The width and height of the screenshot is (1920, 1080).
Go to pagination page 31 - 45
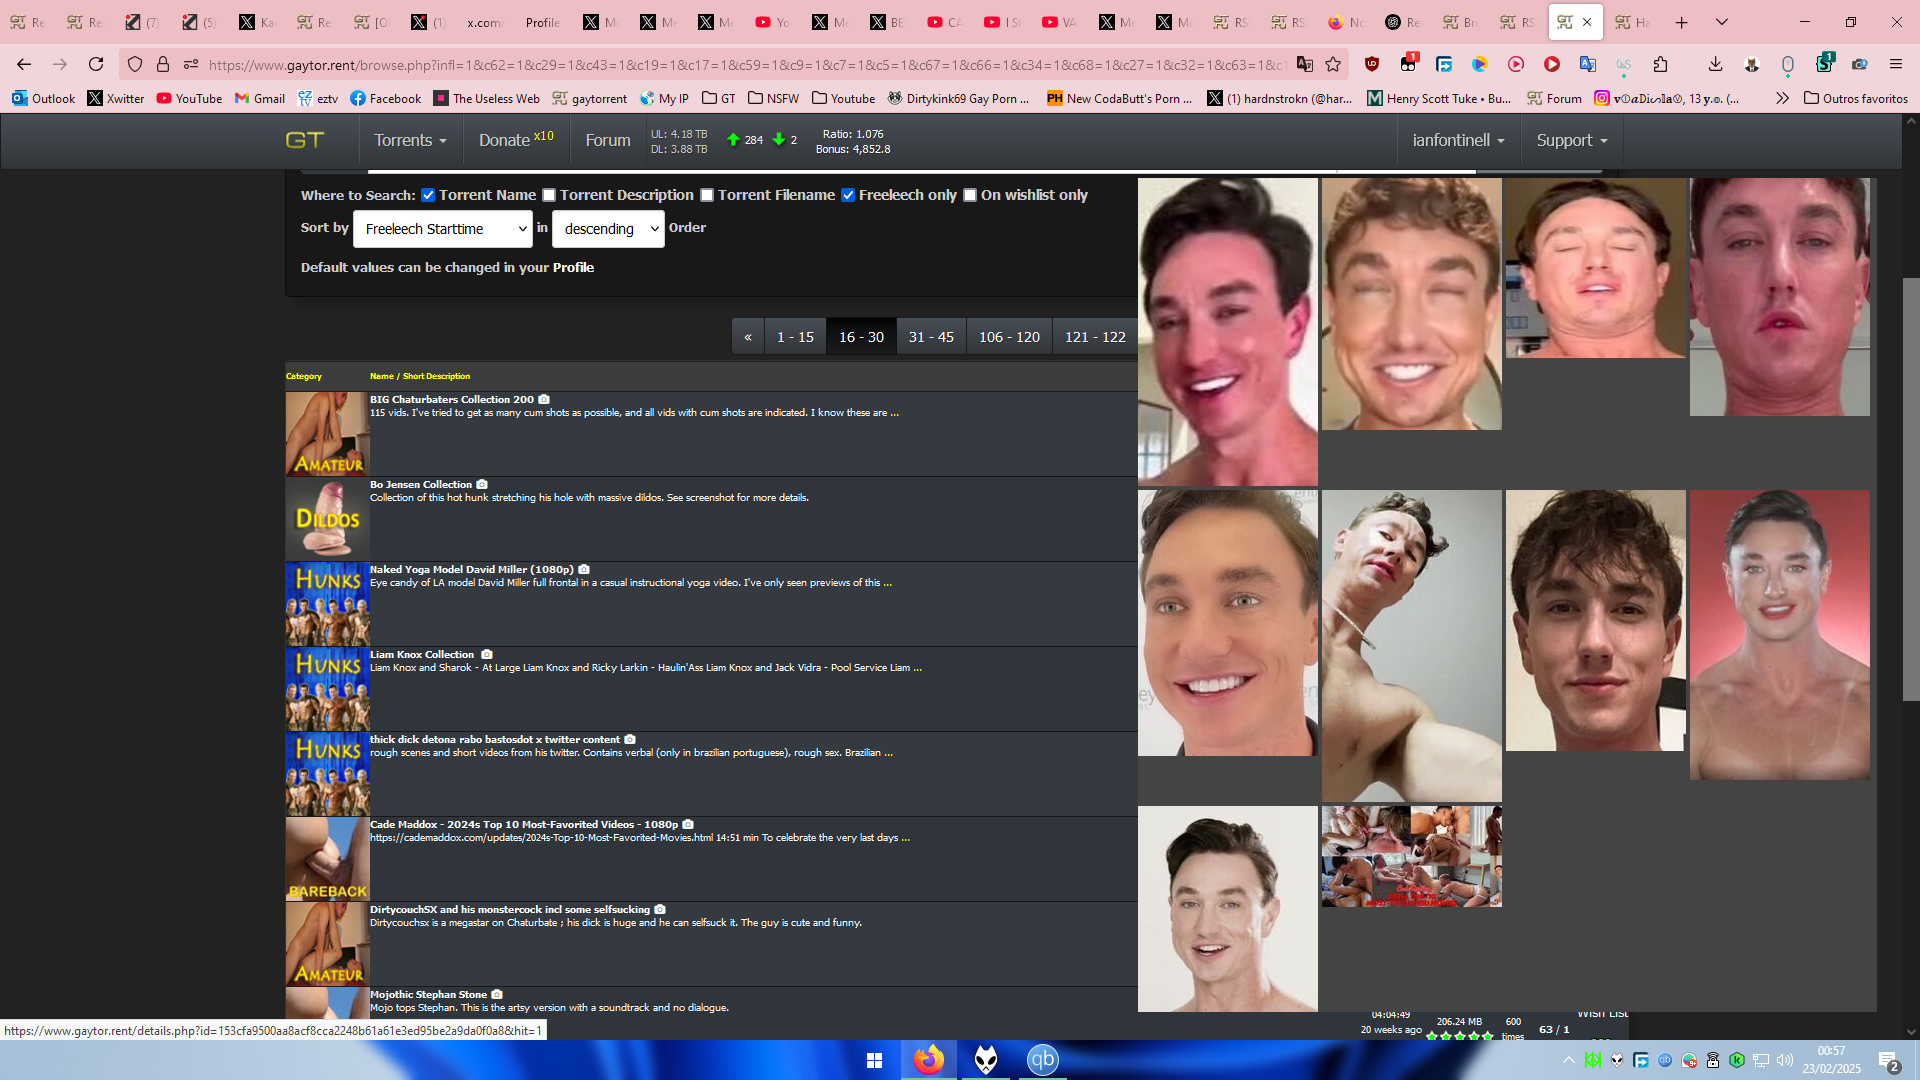coord(930,336)
